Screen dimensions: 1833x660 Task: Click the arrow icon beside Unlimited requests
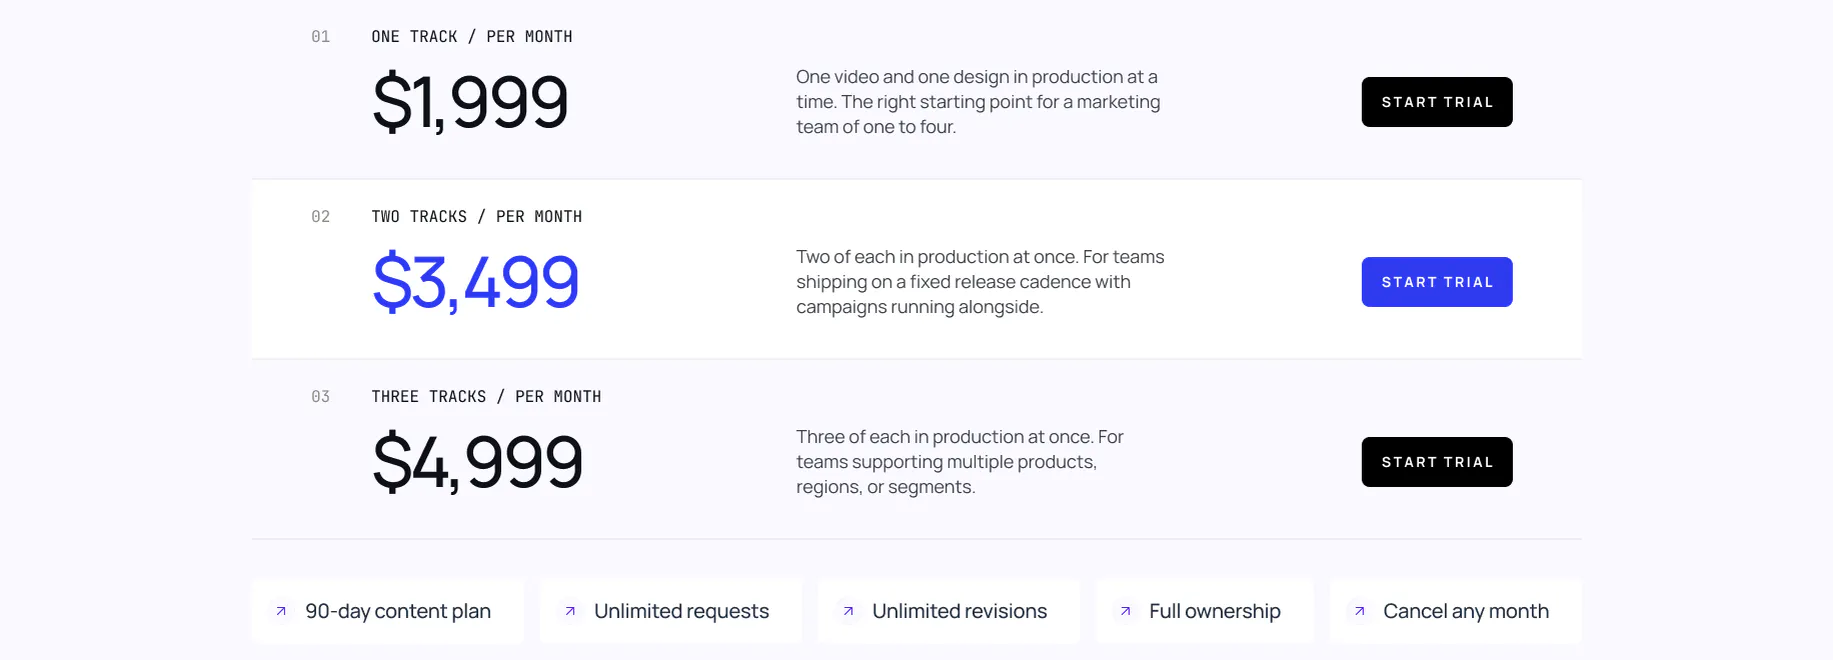point(570,611)
